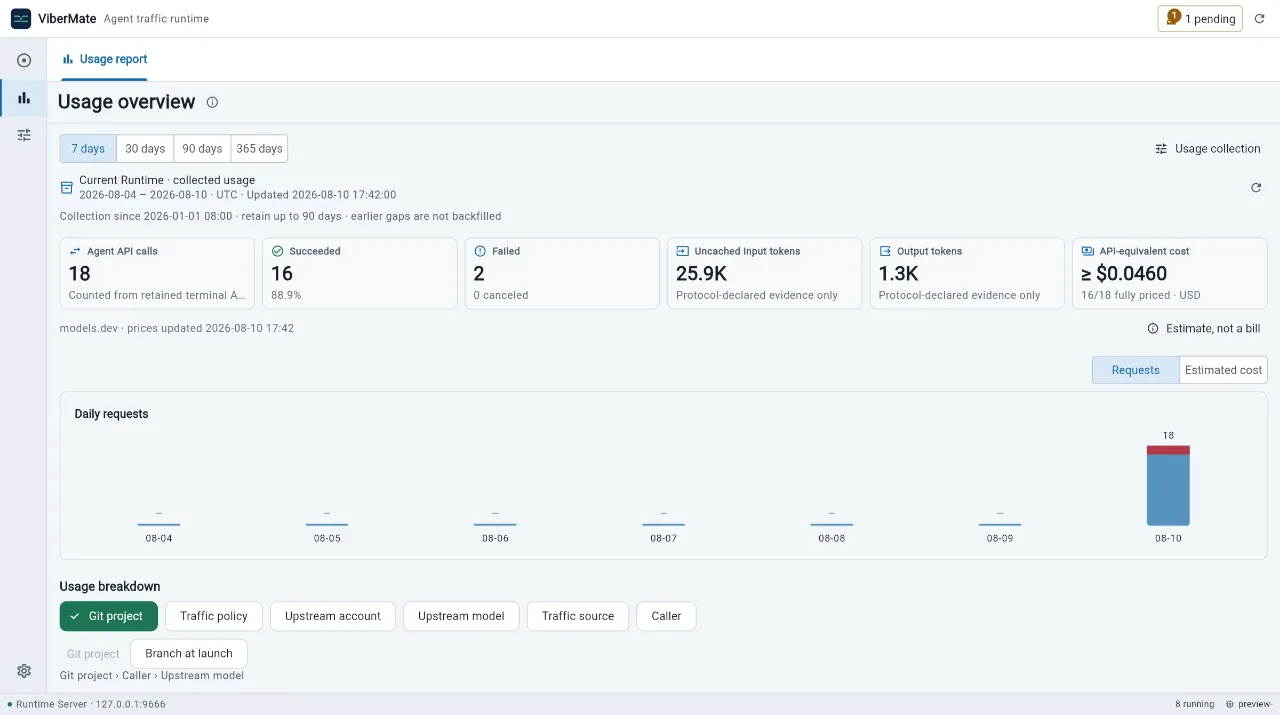Select the 7 days range

(x=88, y=148)
